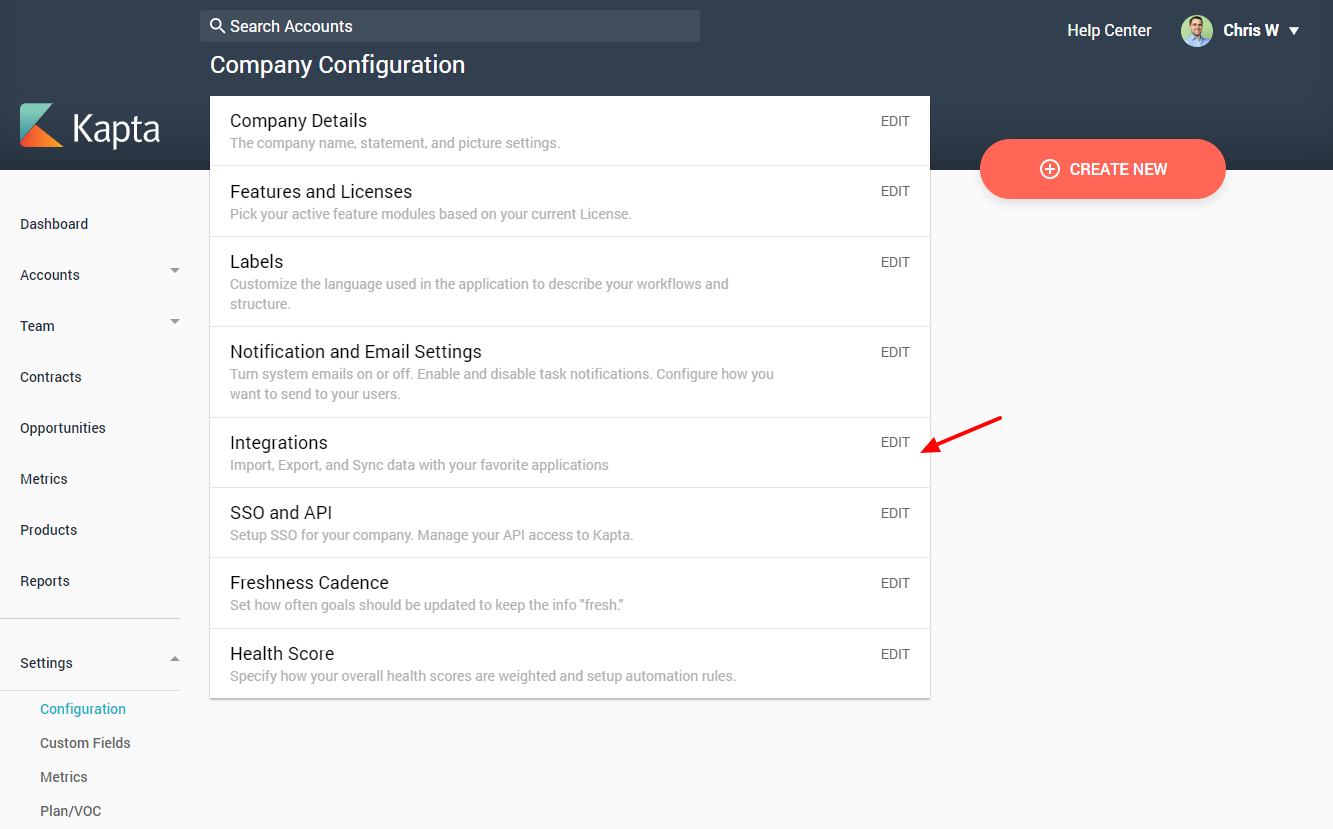Open the Help Center link

(x=1109, y=31)
